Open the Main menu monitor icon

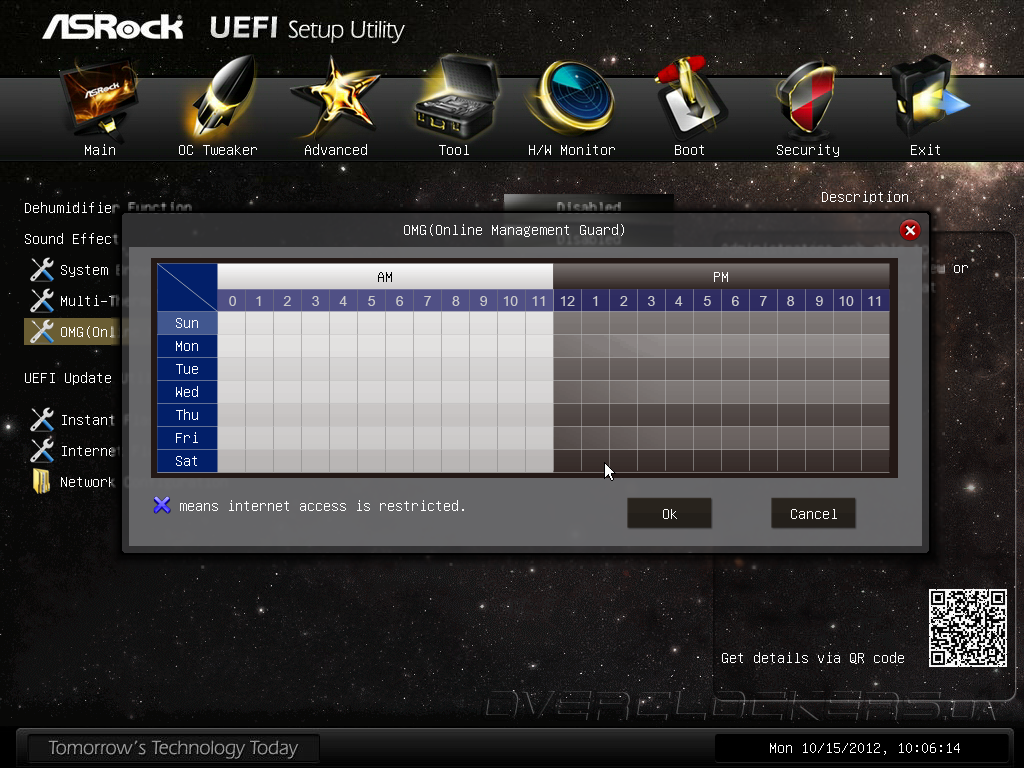[x=99, y=99]
